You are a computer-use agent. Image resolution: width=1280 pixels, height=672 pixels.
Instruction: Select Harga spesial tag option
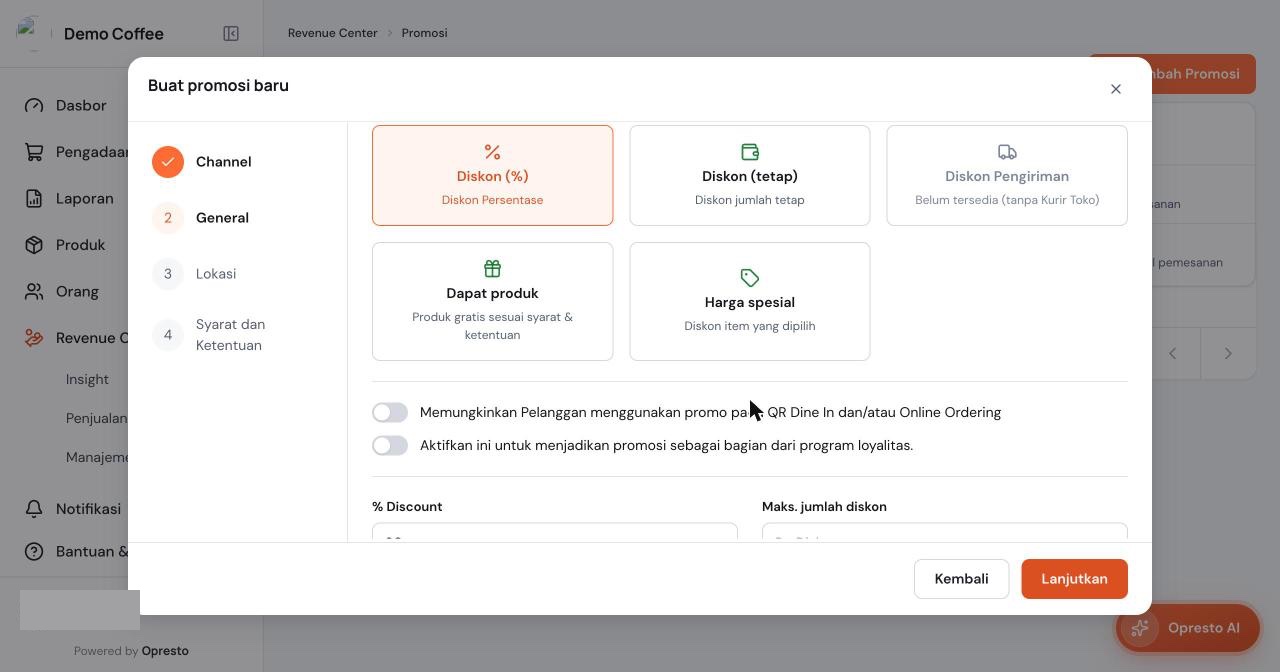[749, 301]
